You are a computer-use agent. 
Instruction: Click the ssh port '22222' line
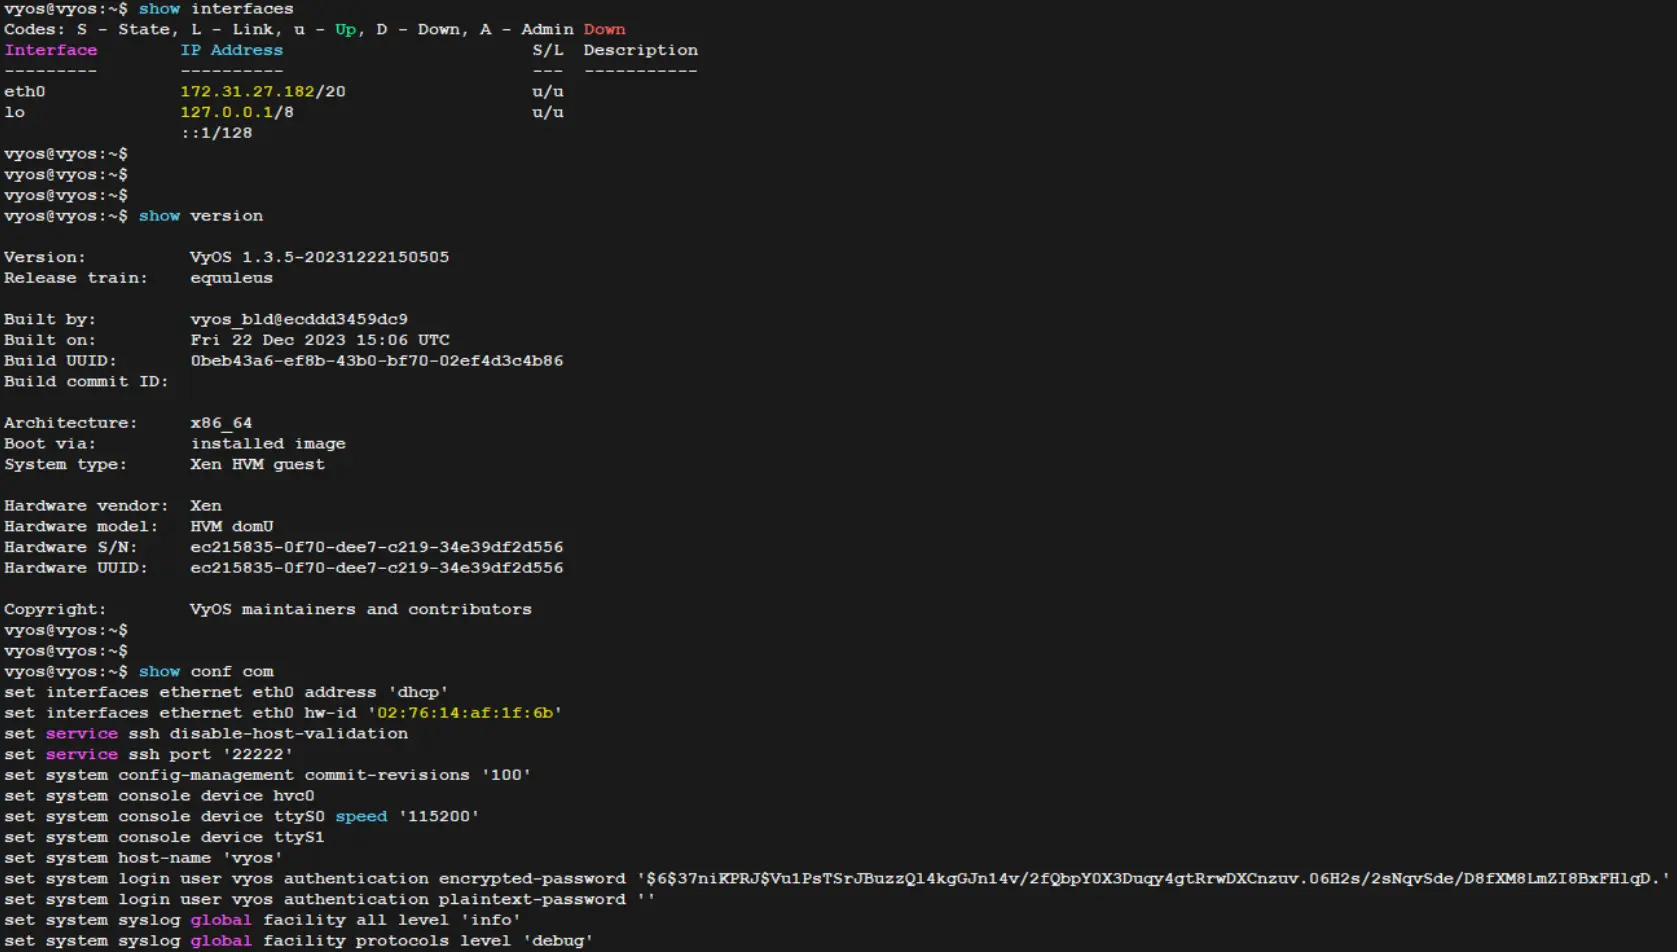(x=149, y=754)
